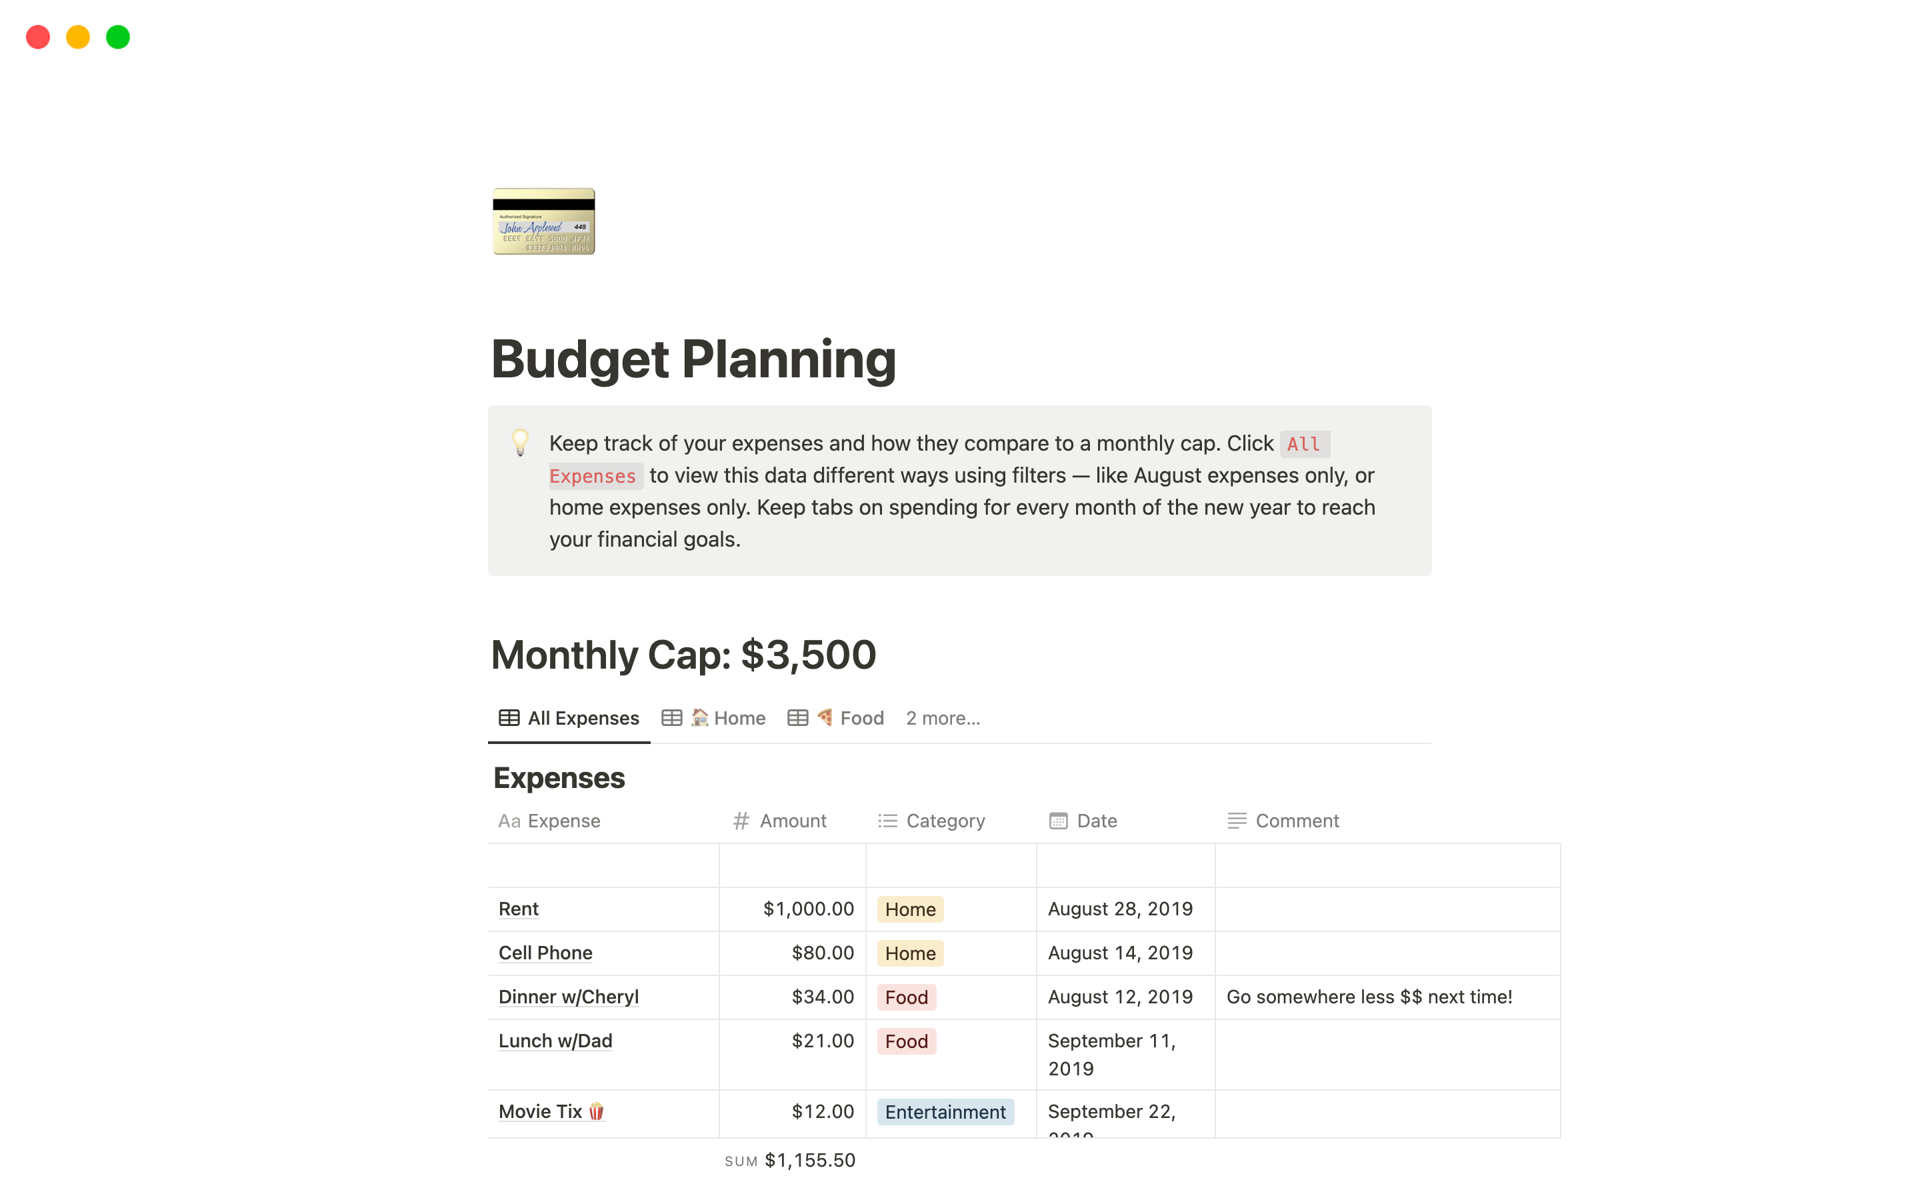The image size is (1920, 1200).
Task: Open the Rent expense entry
Action: click(x=518, y=909)
